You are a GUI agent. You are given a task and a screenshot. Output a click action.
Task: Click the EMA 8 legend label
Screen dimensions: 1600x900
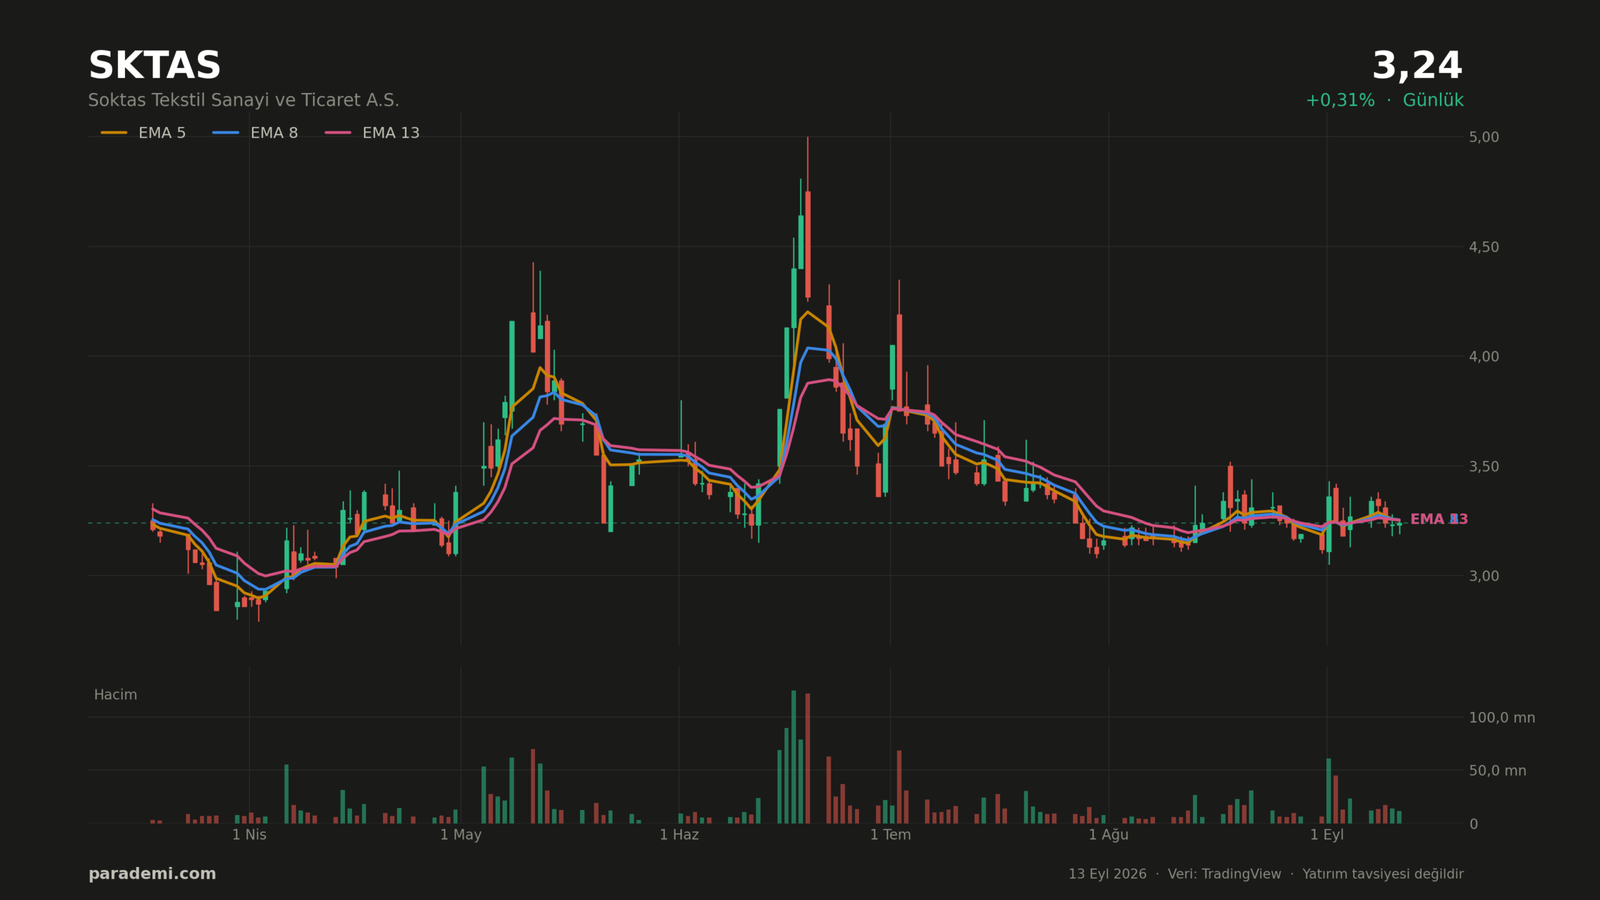[274, 133]
